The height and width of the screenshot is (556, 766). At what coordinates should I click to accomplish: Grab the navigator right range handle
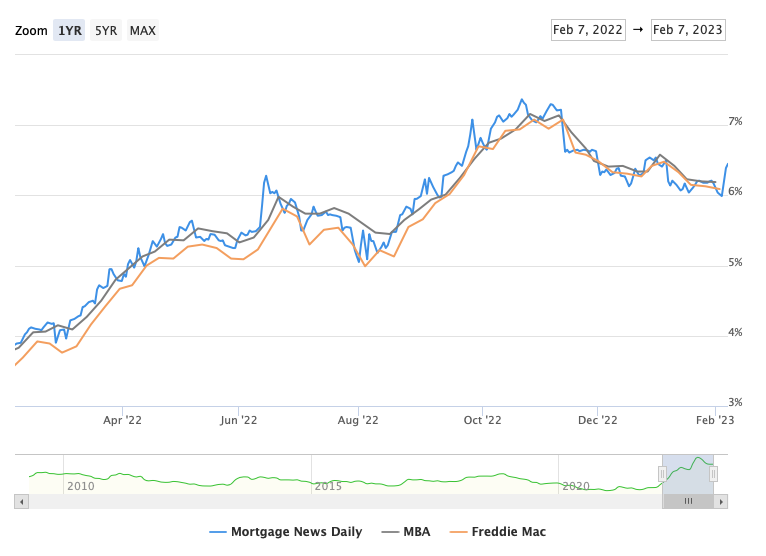(713, 473)
